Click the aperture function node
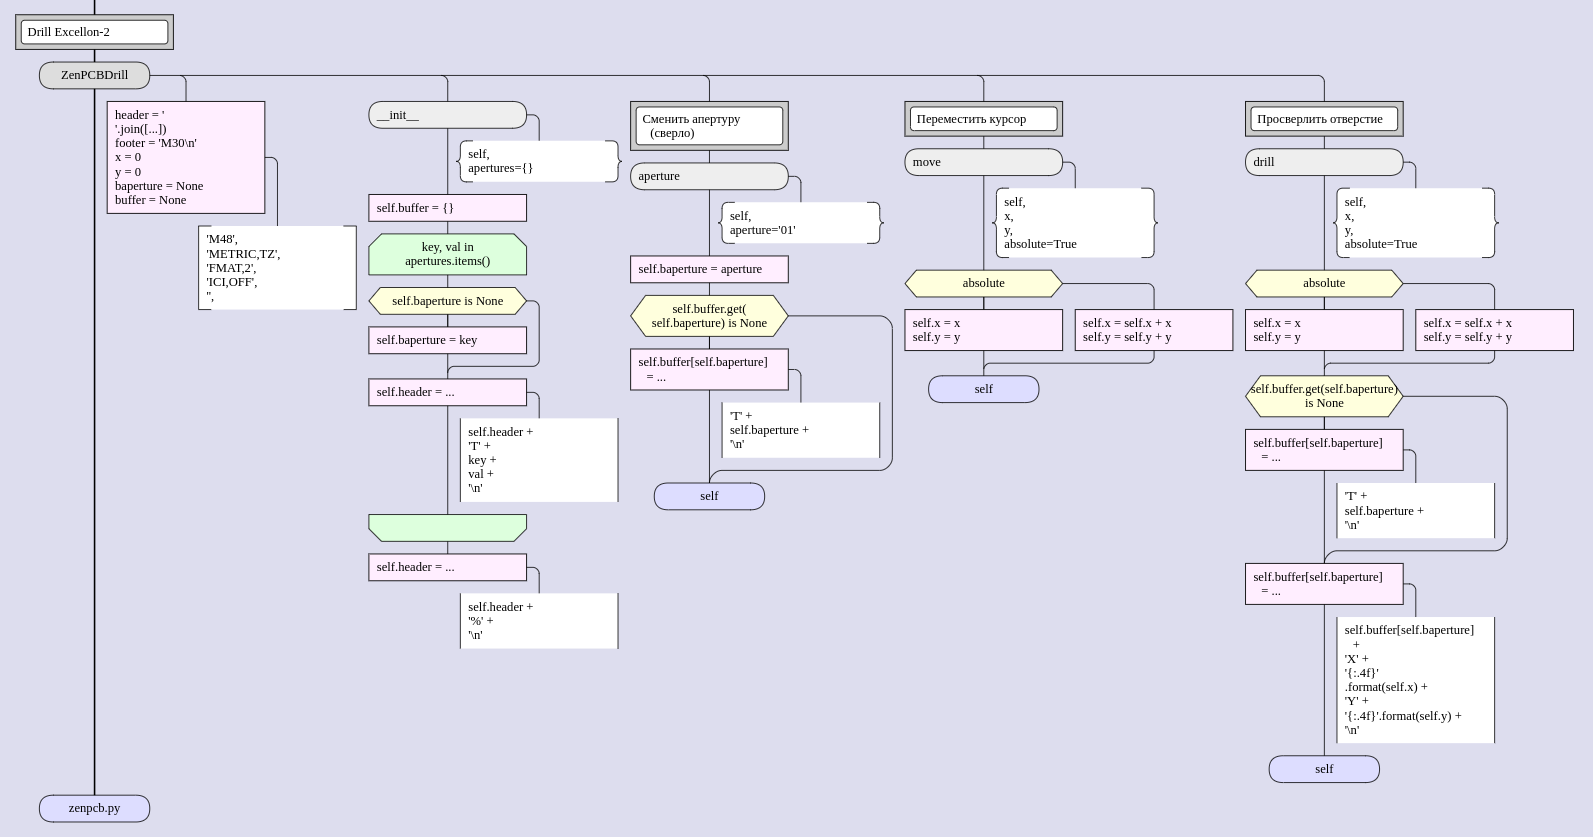The height and width of the screenshot is (837, 1593). pos(709,176)
